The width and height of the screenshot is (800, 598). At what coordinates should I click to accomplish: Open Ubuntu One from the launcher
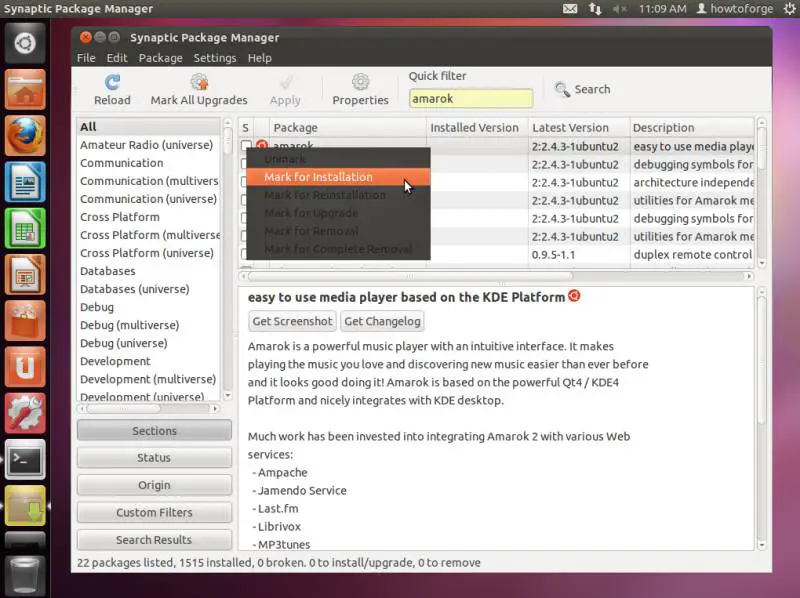(x=25, y=367)
